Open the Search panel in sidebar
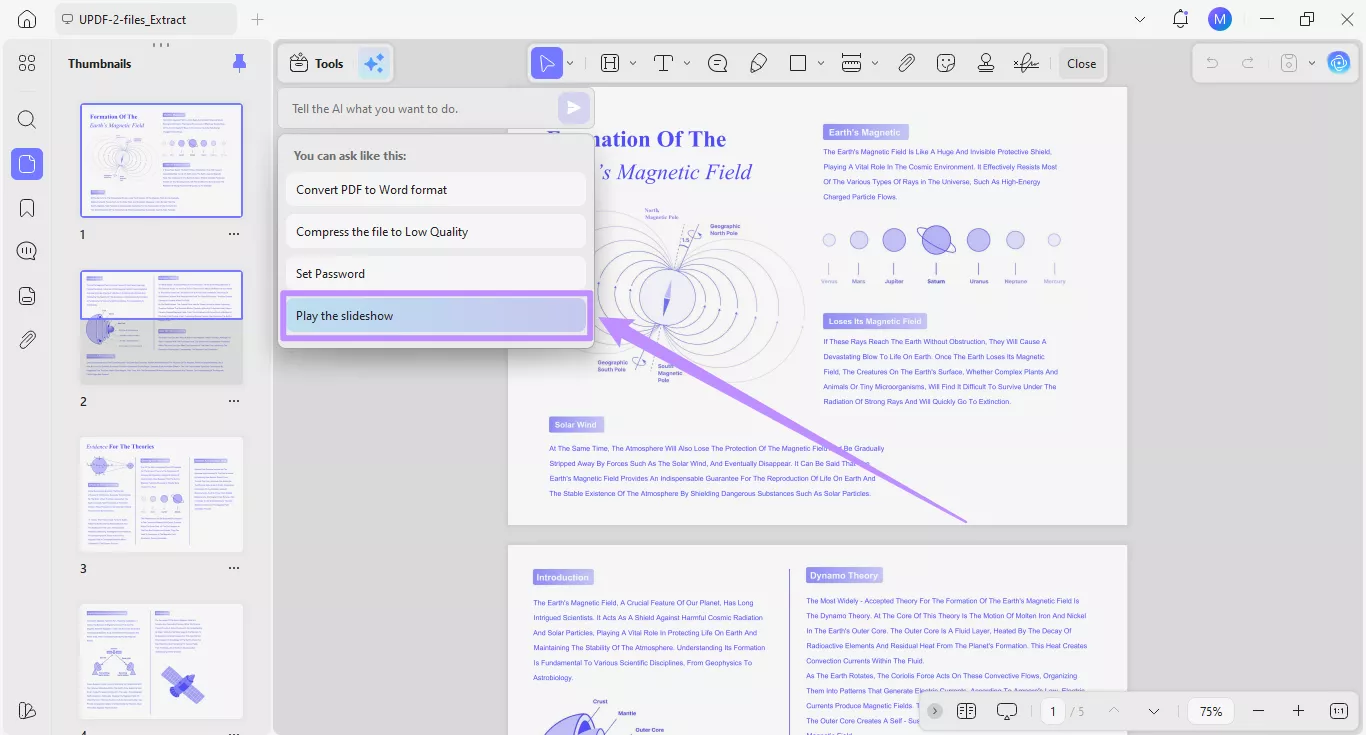This screenshot has width=1366, height=735. click(27, 119)
